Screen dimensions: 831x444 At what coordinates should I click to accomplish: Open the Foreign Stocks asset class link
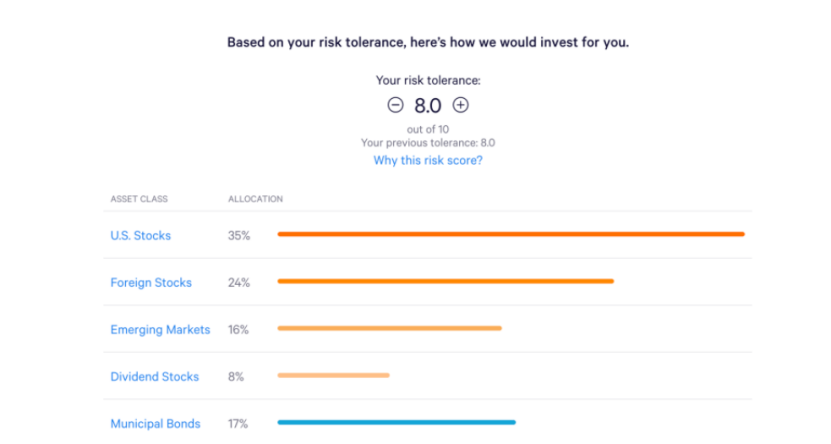(151, 282)
